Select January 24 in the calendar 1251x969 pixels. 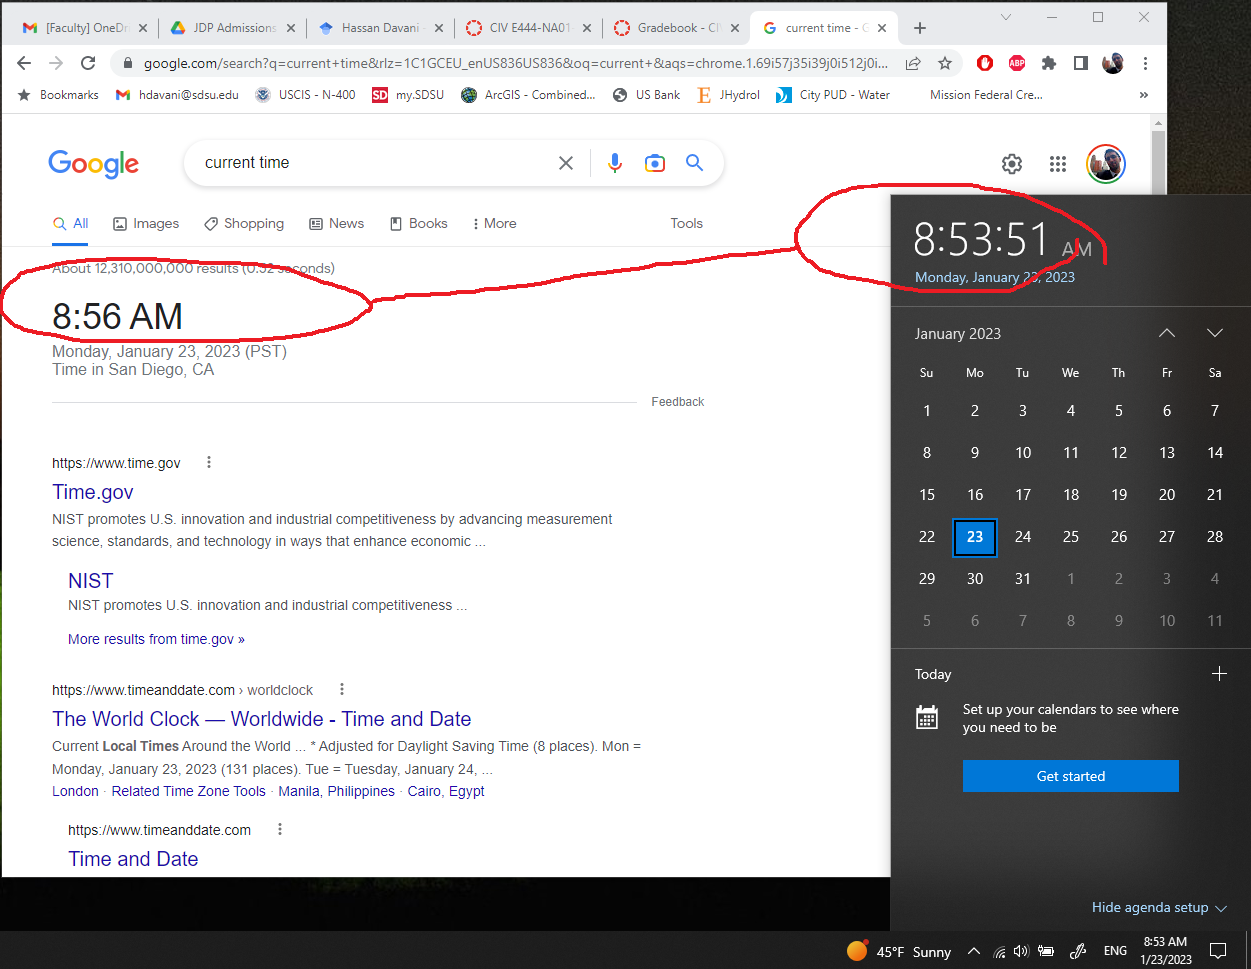pyautogui.click(x=1023, y=537)
